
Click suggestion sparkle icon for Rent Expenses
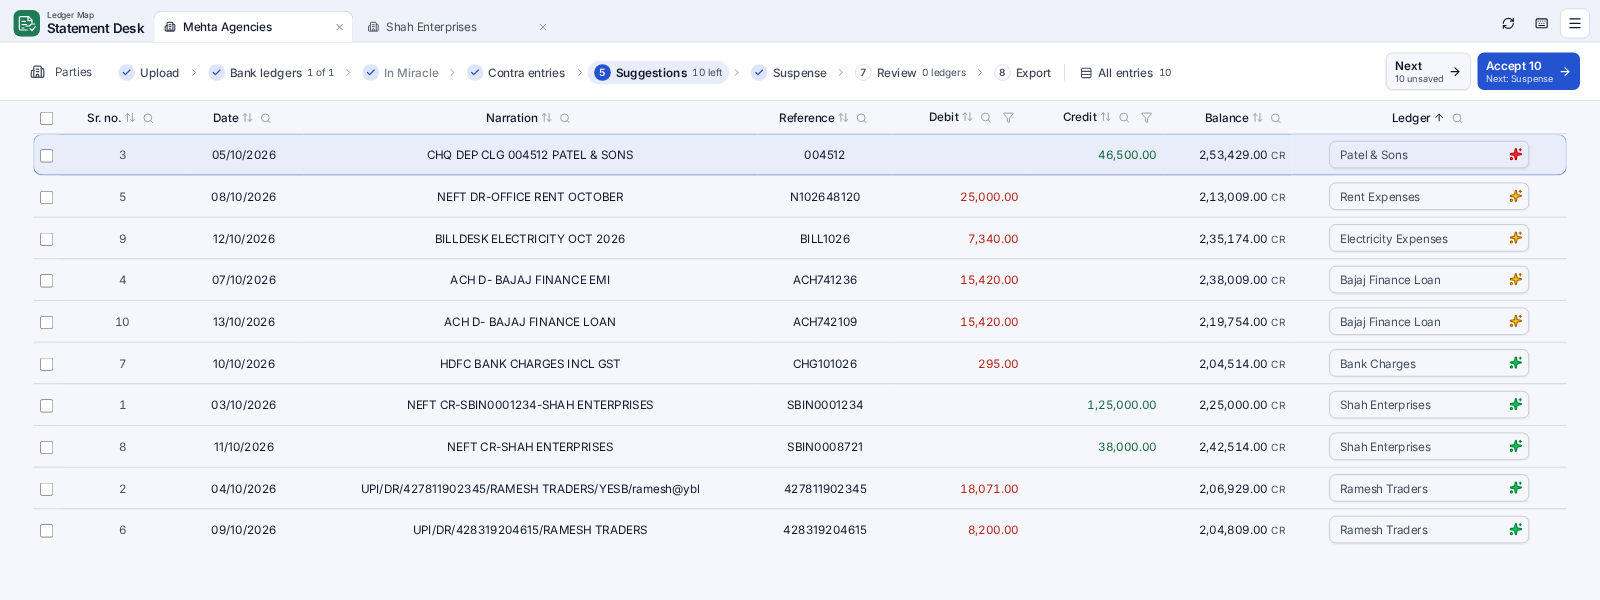tap(1516, 196)
